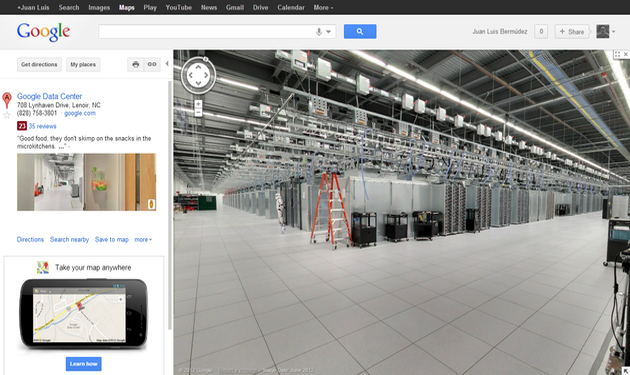The height and width of the screenshot is (375, 630).
Task: Click Directions link under listing
Action: point(30,240)
